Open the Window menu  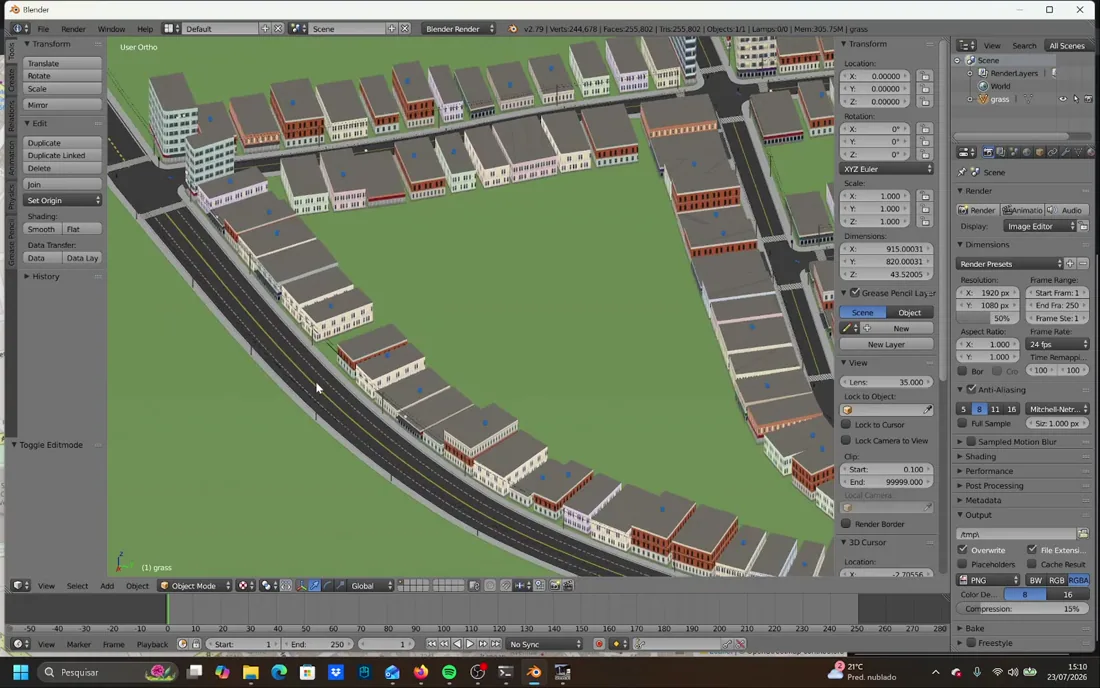(x=111, y=29)
